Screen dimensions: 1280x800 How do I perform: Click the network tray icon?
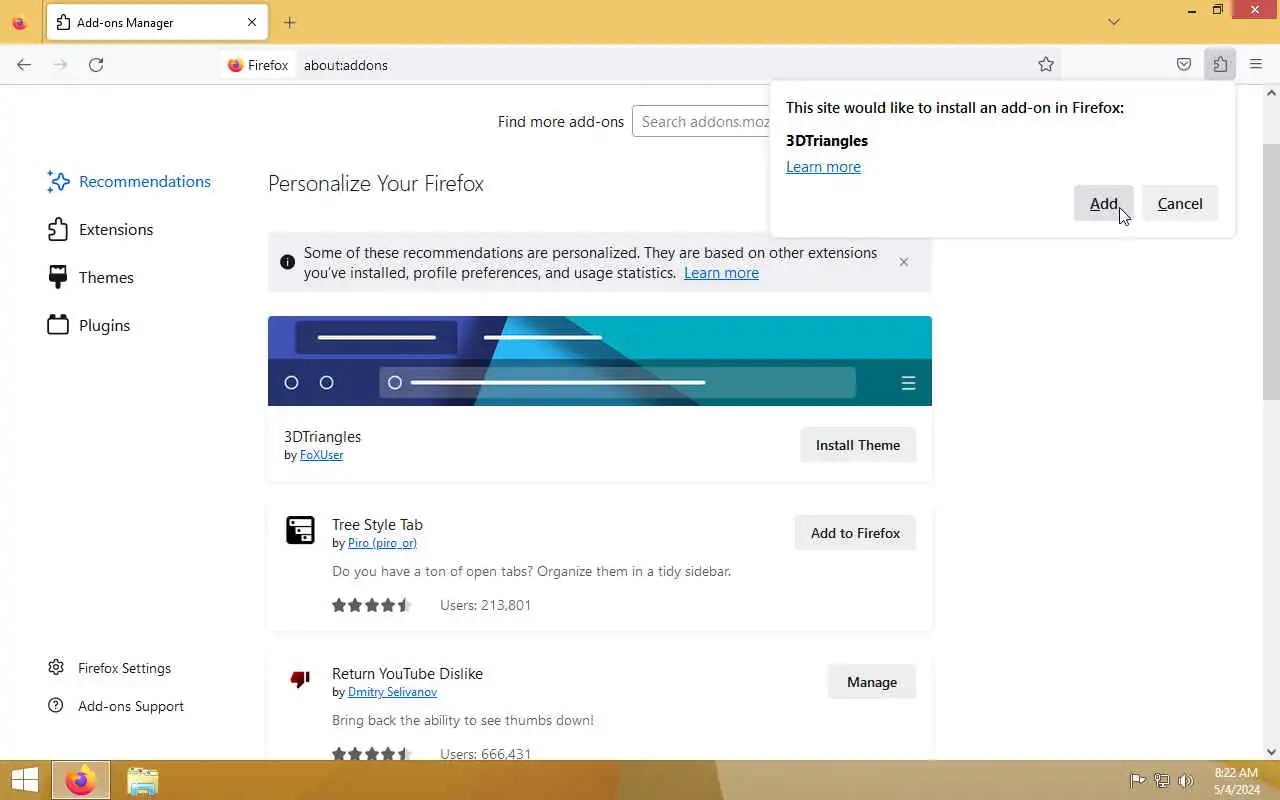coord(1161,781)
